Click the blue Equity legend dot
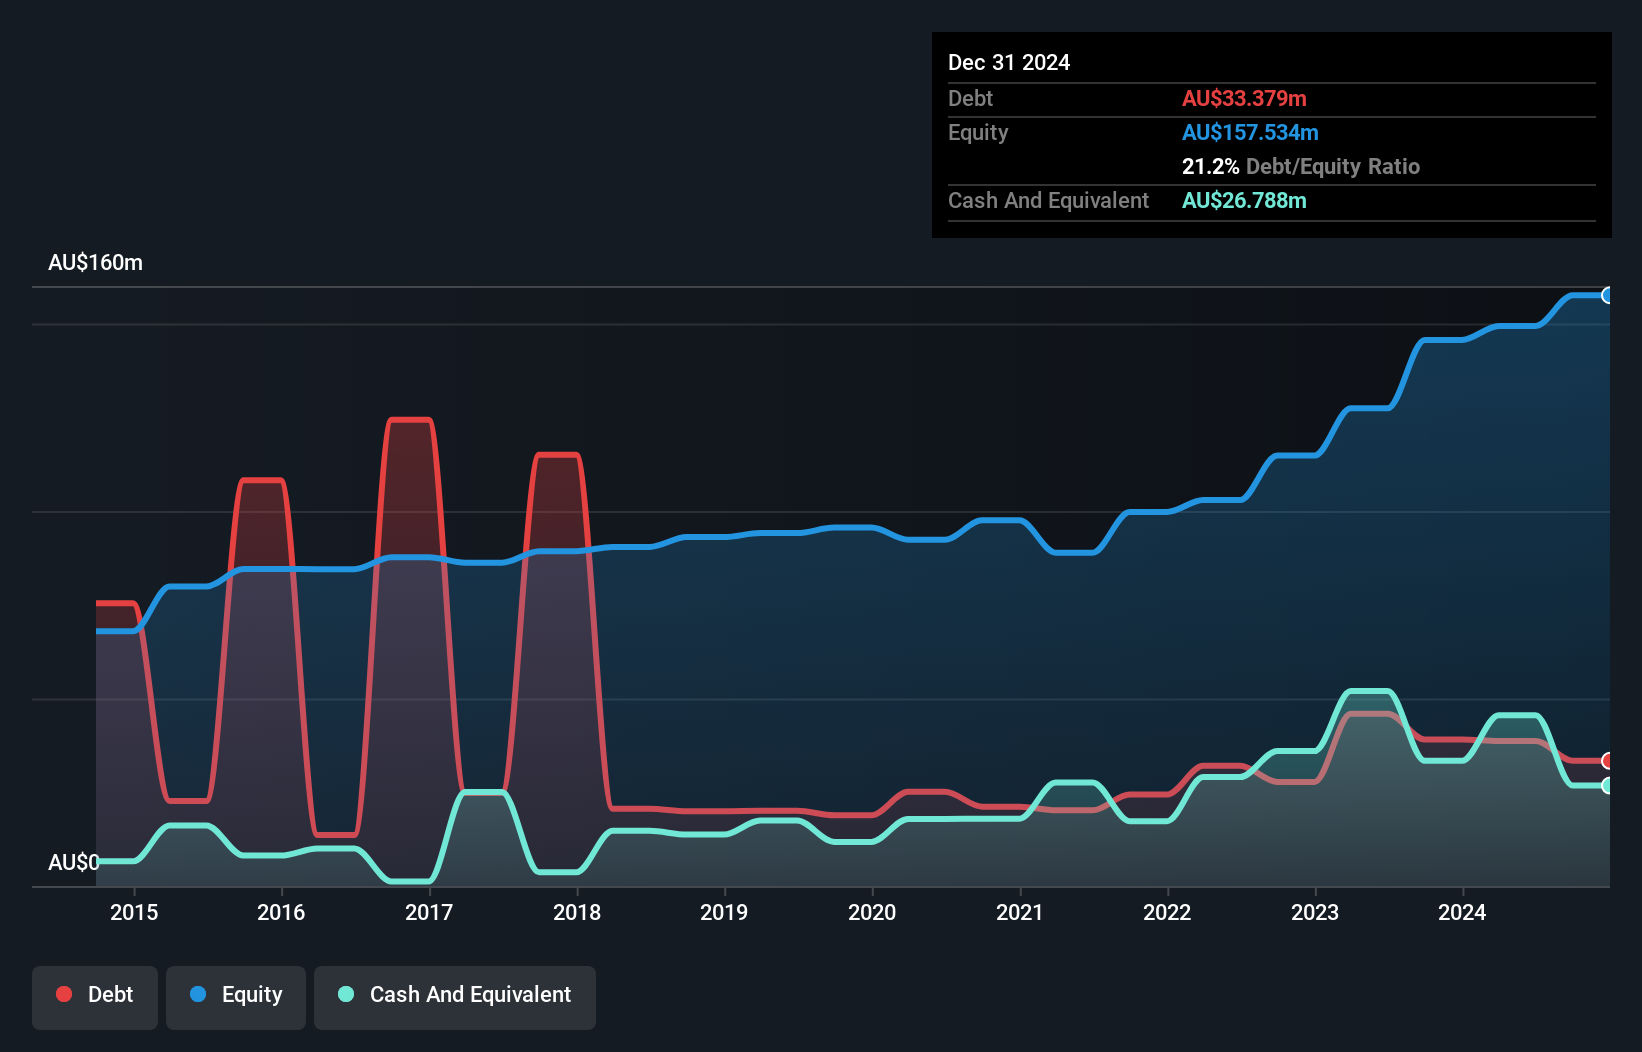The height and width of the screenshot is (1052, 1642). tap(198, 994)
